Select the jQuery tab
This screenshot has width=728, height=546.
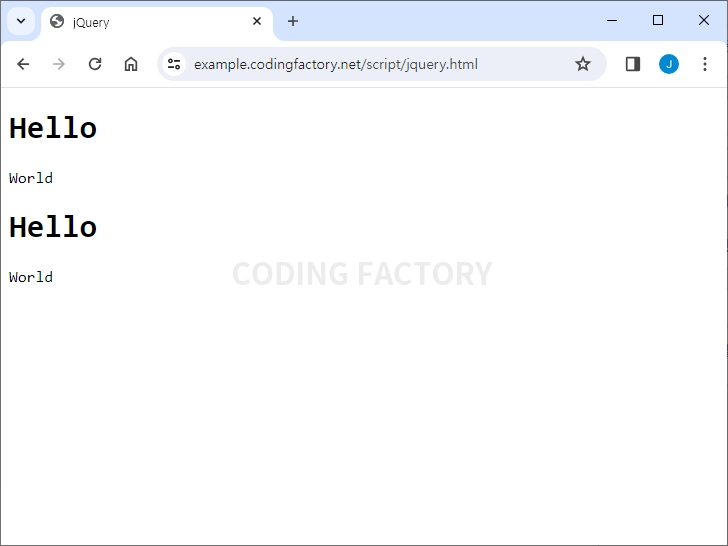157,22
